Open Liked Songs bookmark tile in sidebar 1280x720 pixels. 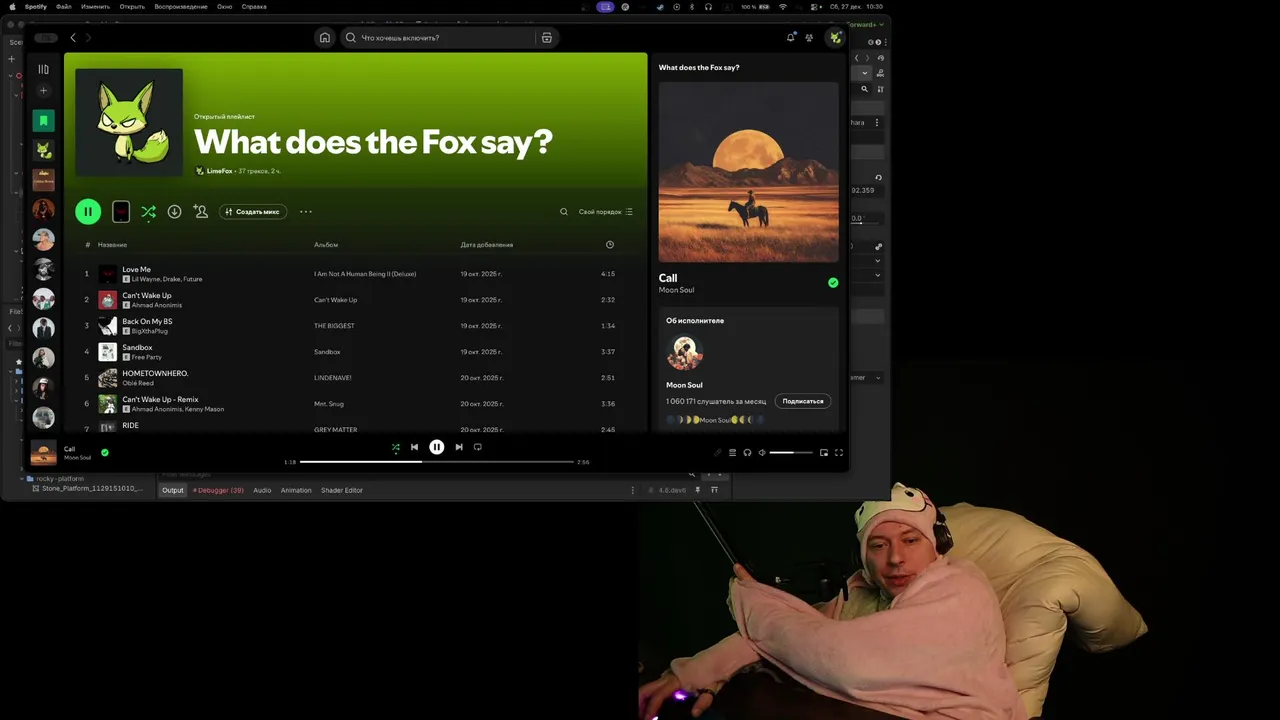click(43, 121)
